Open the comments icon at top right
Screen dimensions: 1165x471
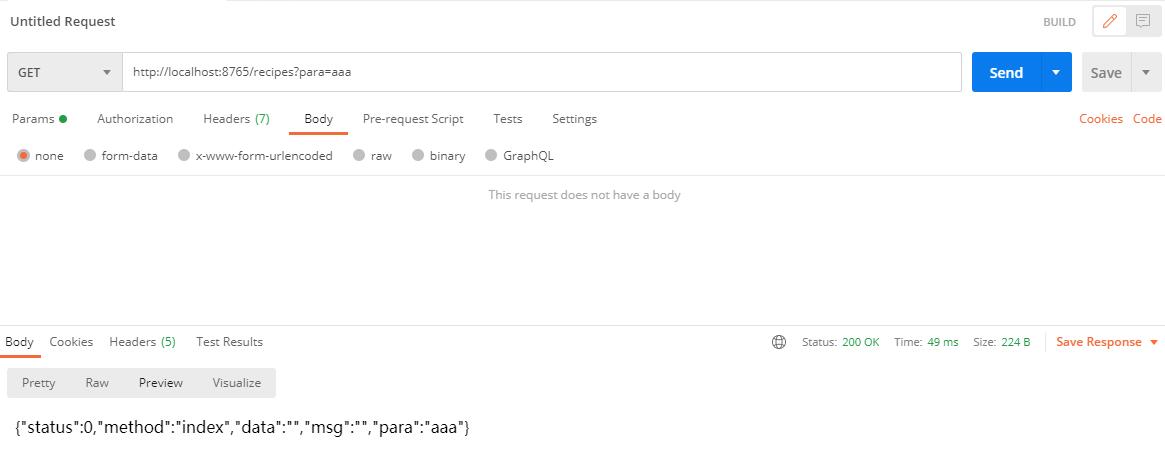(x=1141, y=21)
